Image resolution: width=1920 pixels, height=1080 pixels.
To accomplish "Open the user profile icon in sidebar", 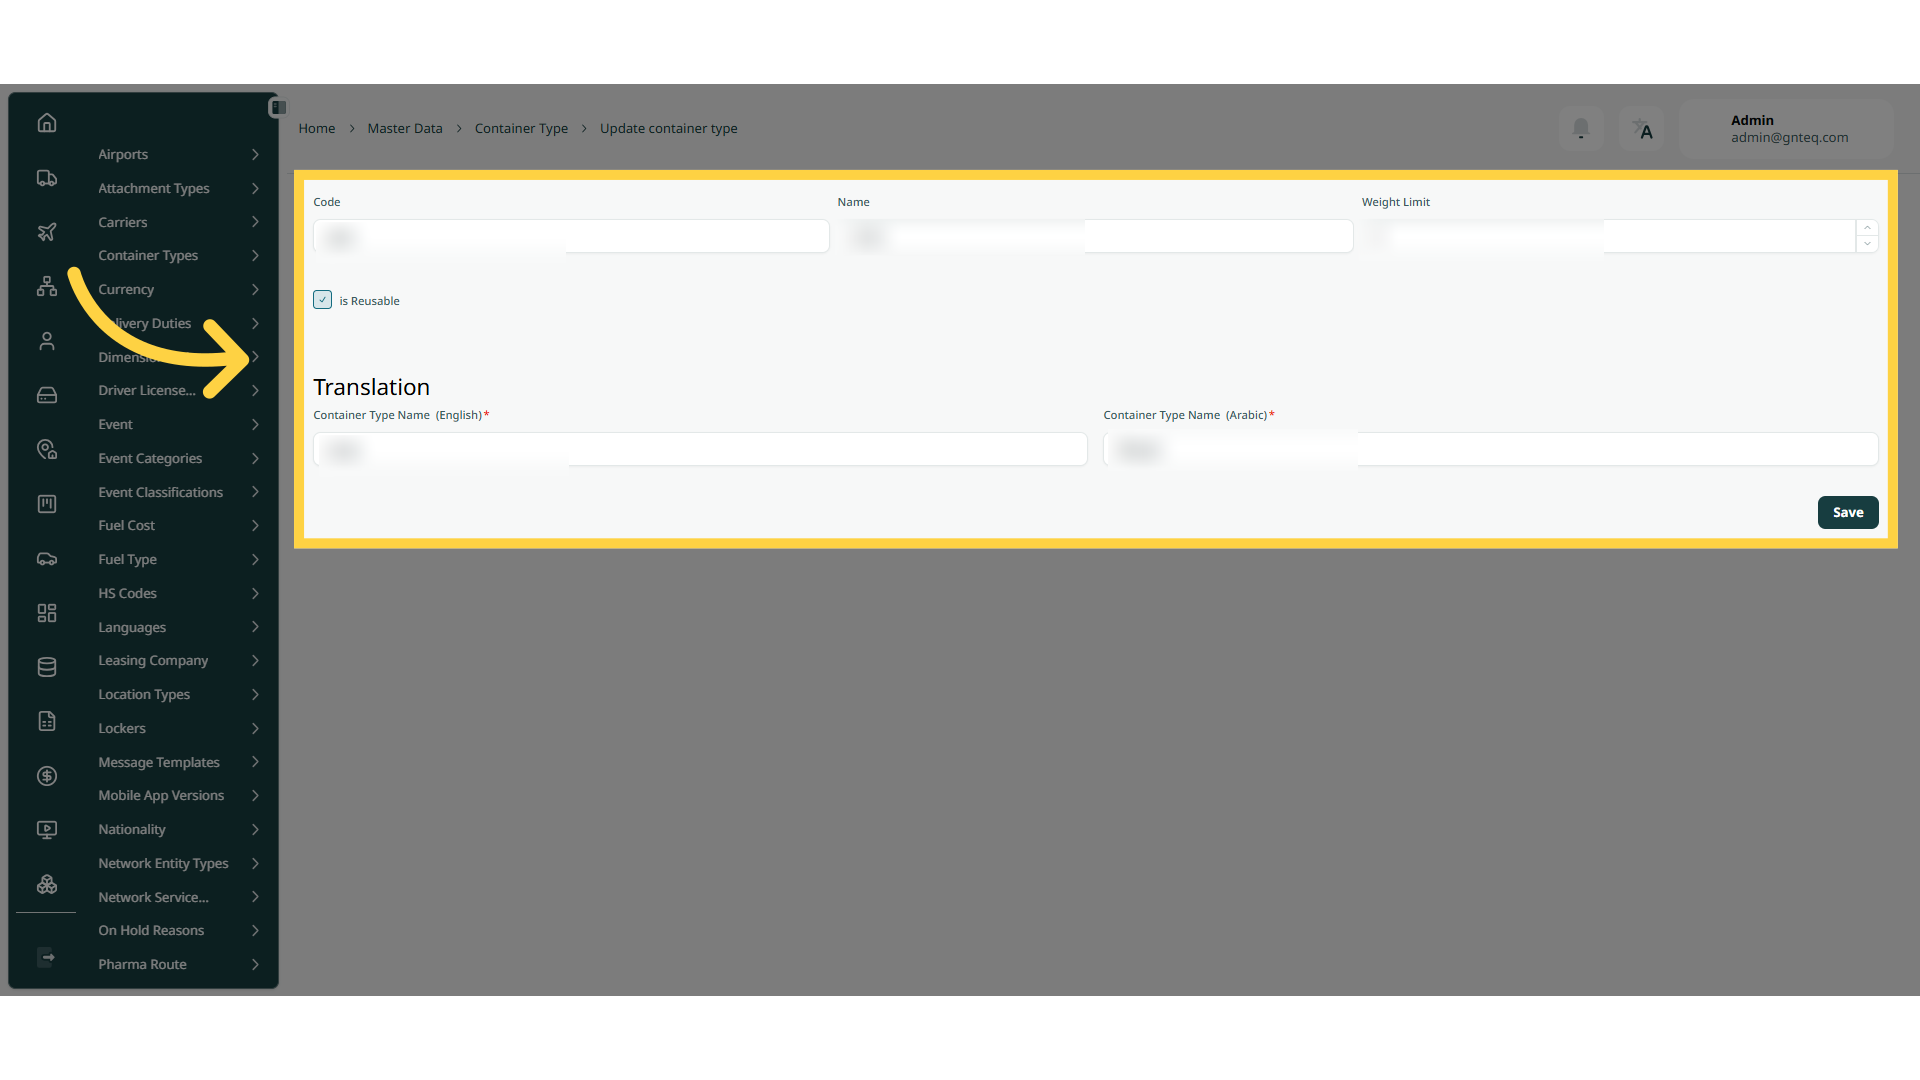I will pos(47,341).
